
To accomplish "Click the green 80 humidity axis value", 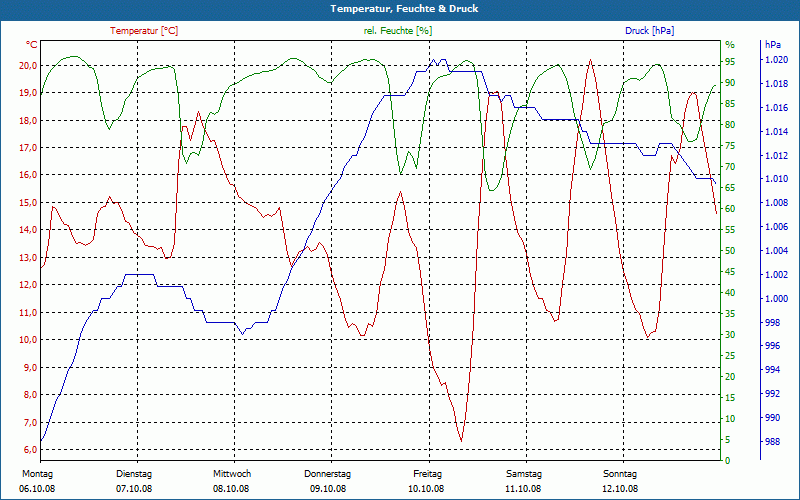I will [730, 124].
